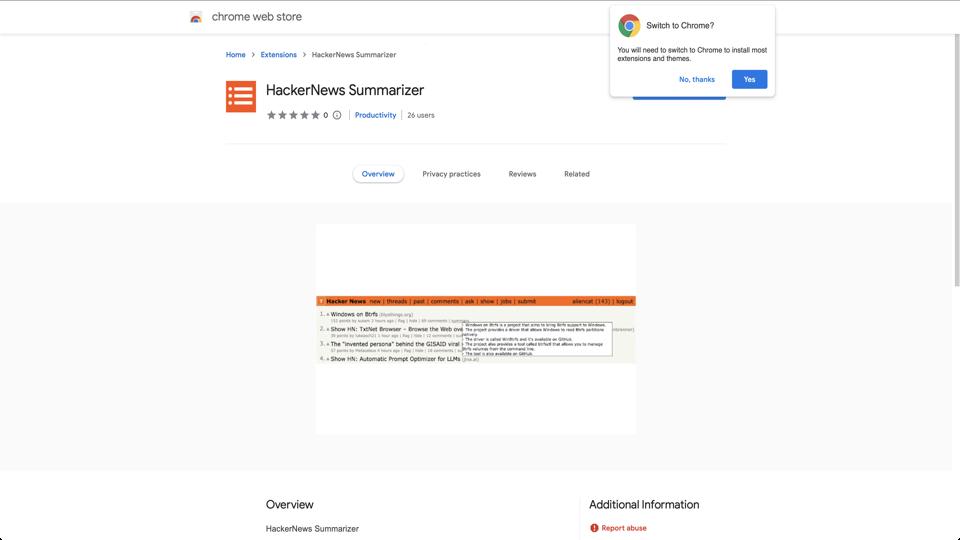
Task: Open the Extensions breadcrumb link
Action: click(279, 55)
